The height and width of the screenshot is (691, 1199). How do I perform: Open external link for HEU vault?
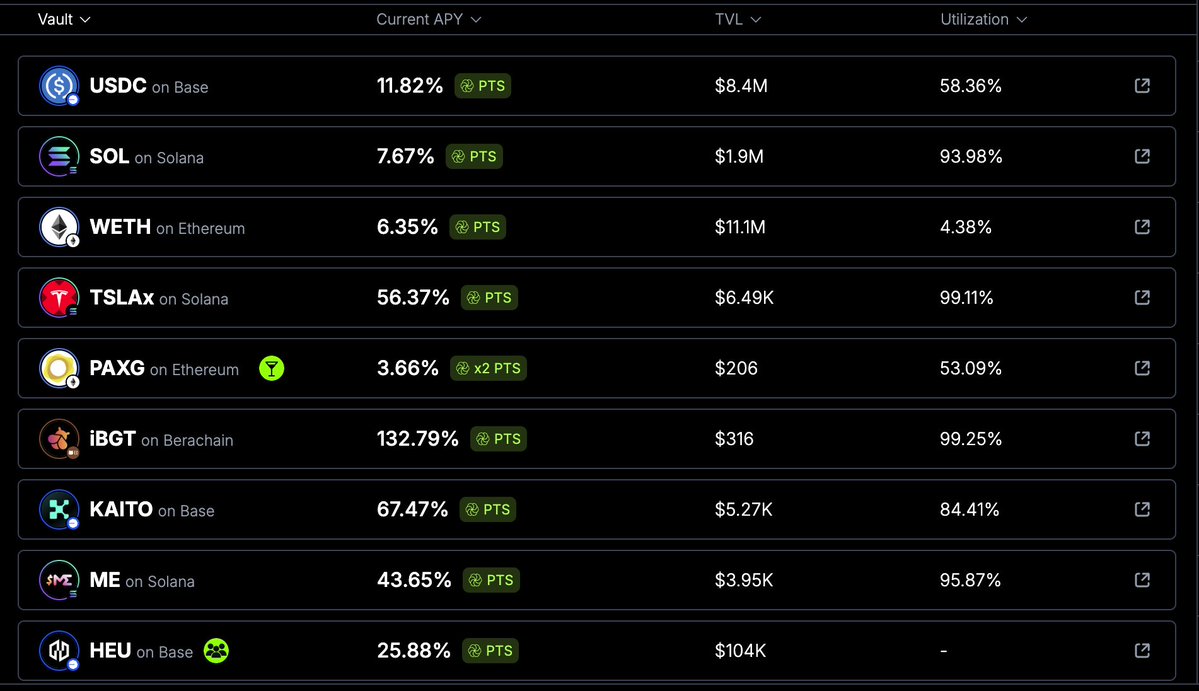[x=1142, y=650]
